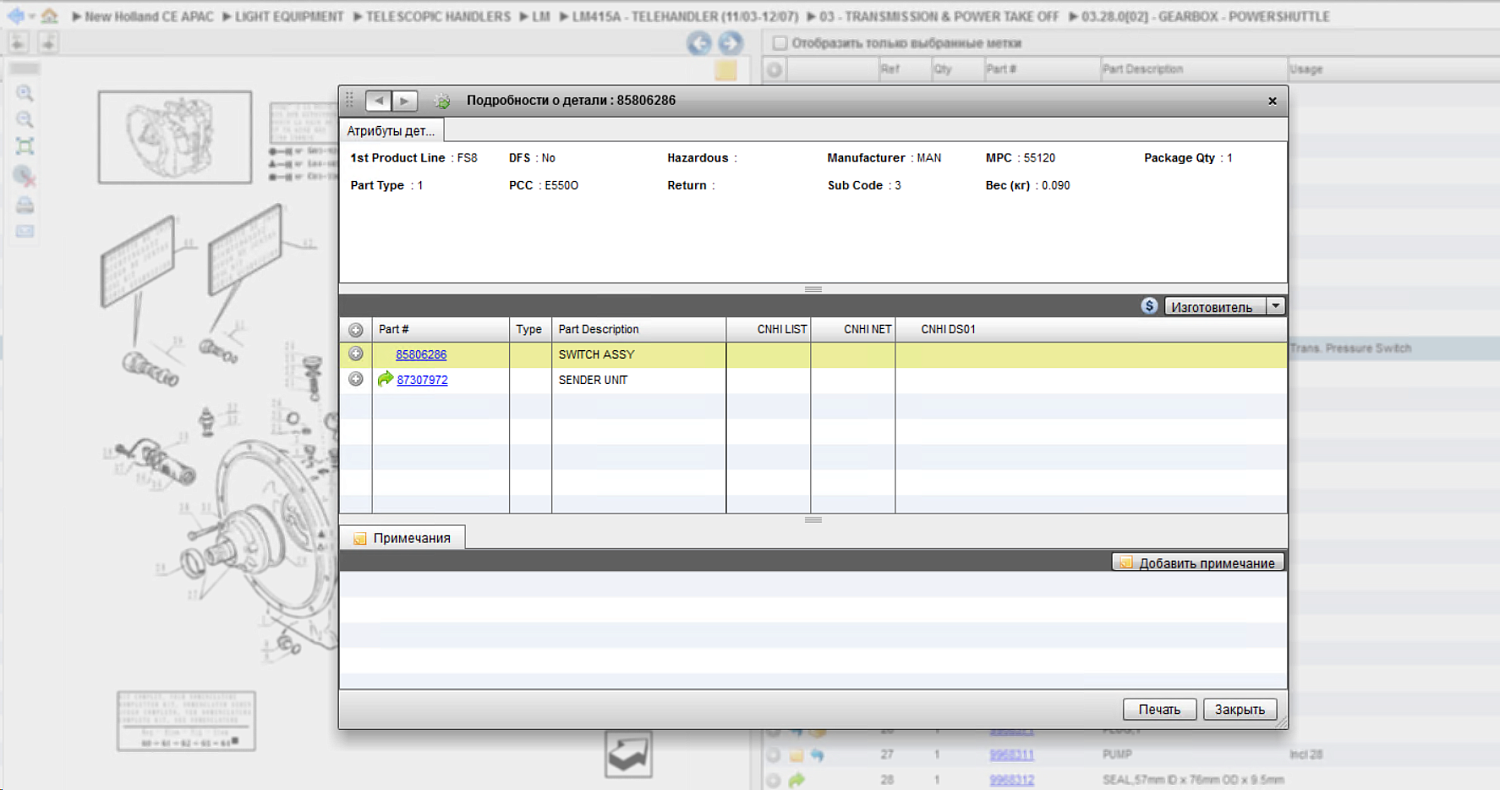Screen dimensions: 1500x790
Task: Click the home icon in the breadcrumb bar
Action: [49, 16]
